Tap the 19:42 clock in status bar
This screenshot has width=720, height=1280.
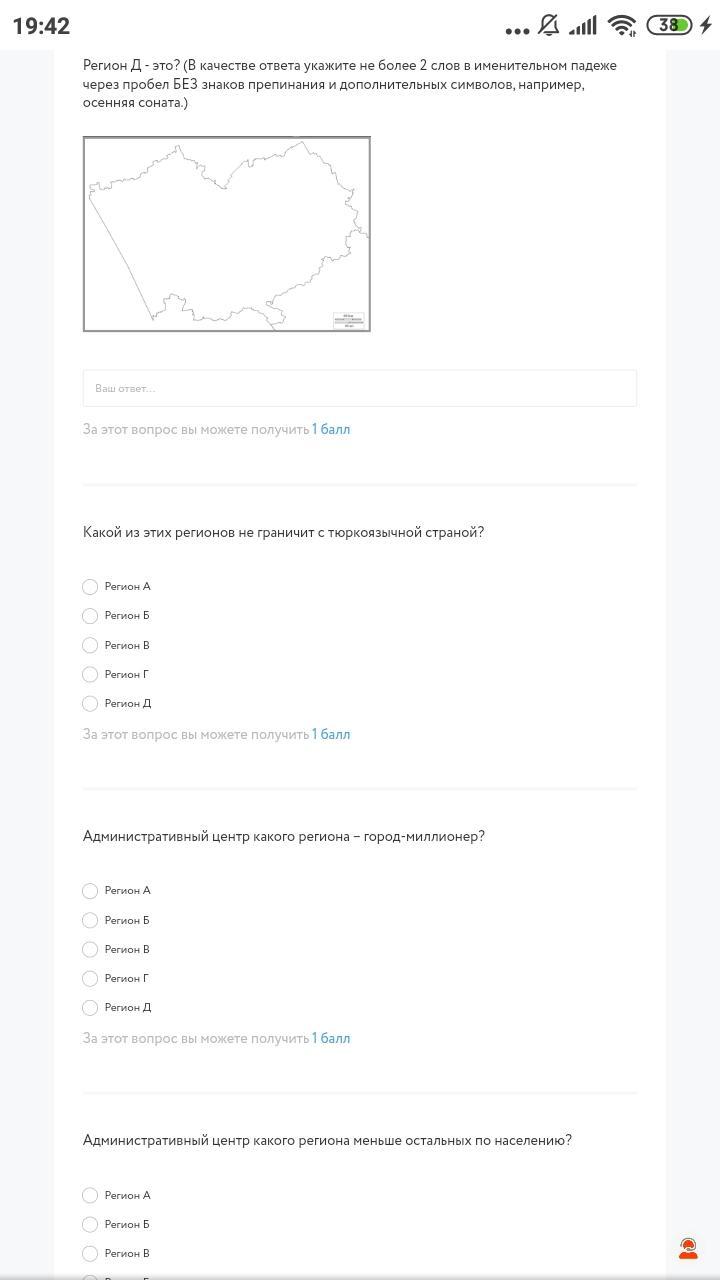pos(42,26)
